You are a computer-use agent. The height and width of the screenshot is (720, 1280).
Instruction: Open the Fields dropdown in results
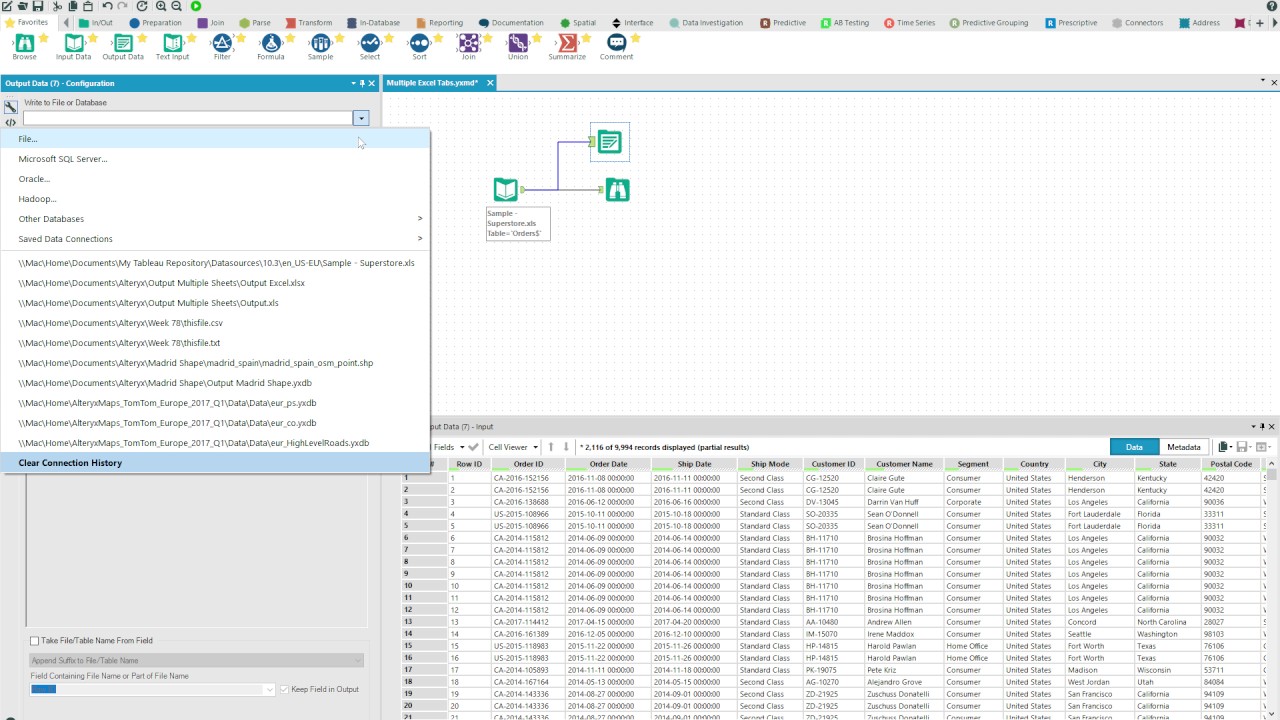448,447
